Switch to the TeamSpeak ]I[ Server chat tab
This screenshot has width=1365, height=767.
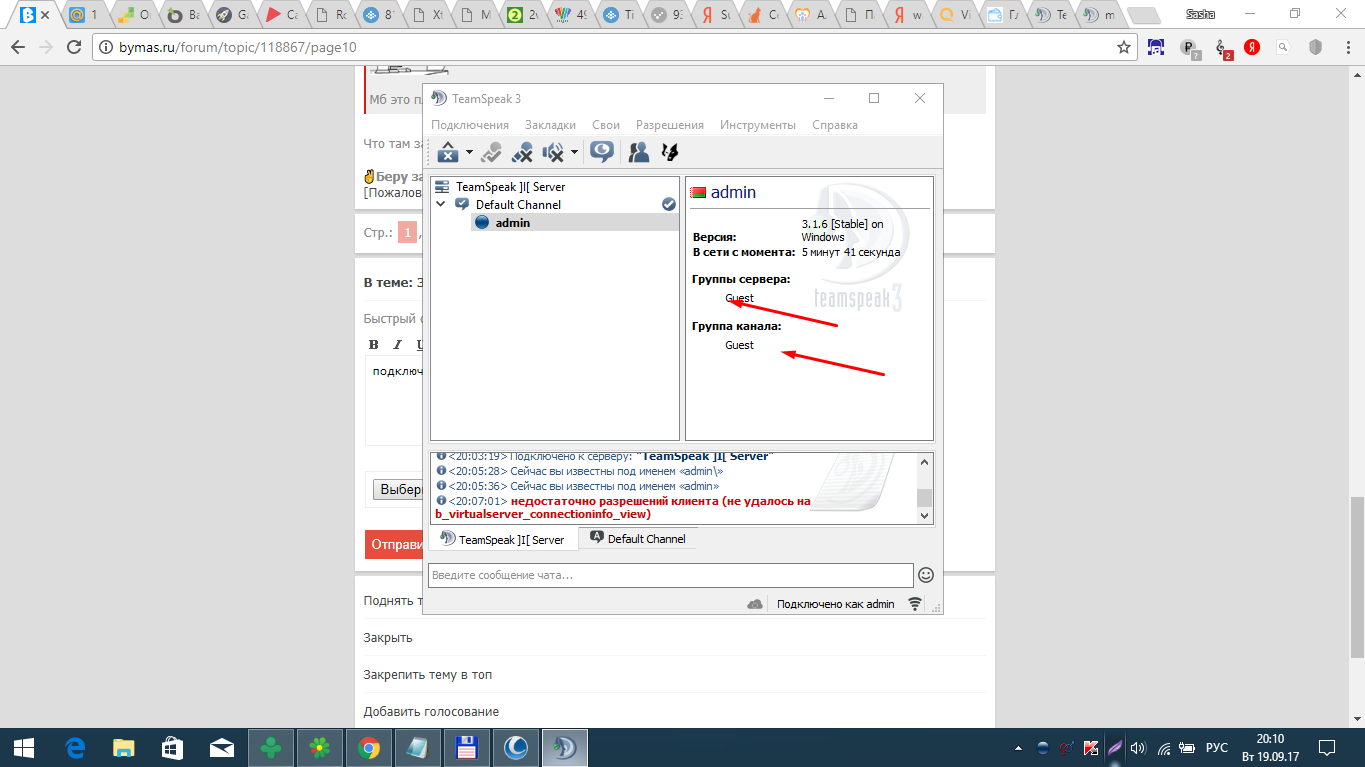502,539
